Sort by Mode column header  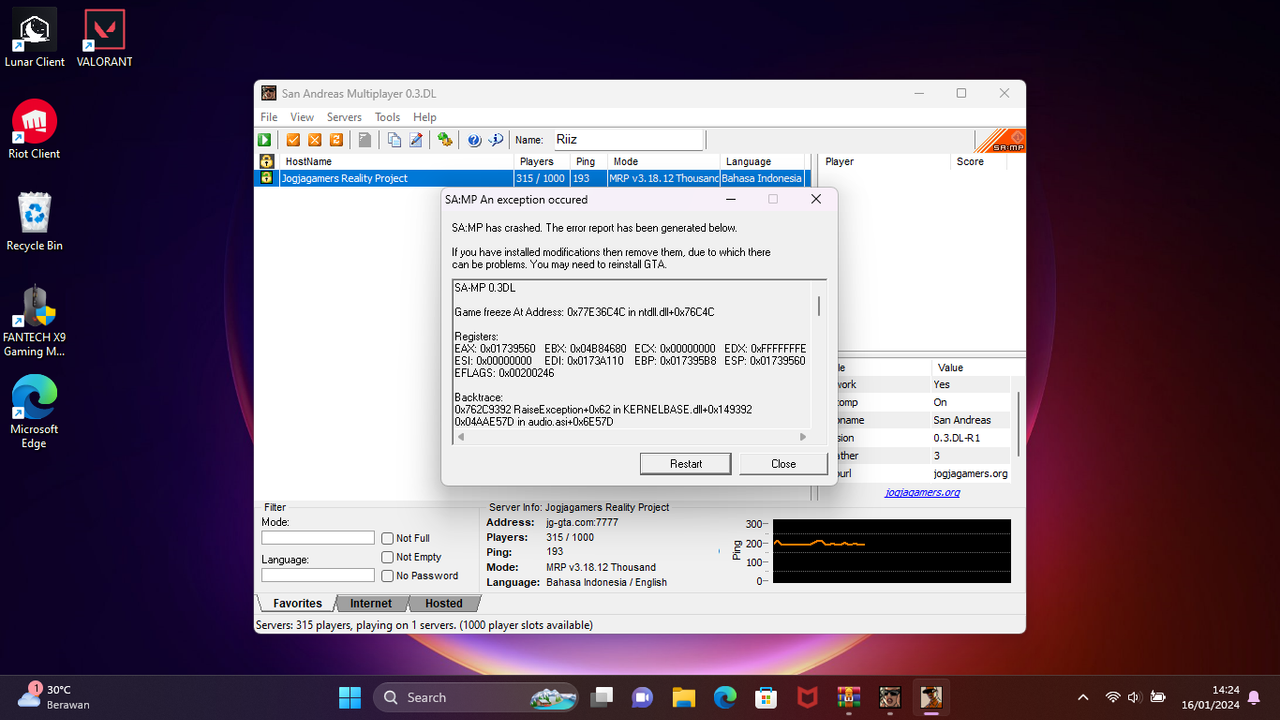click(x=664, y=161)
